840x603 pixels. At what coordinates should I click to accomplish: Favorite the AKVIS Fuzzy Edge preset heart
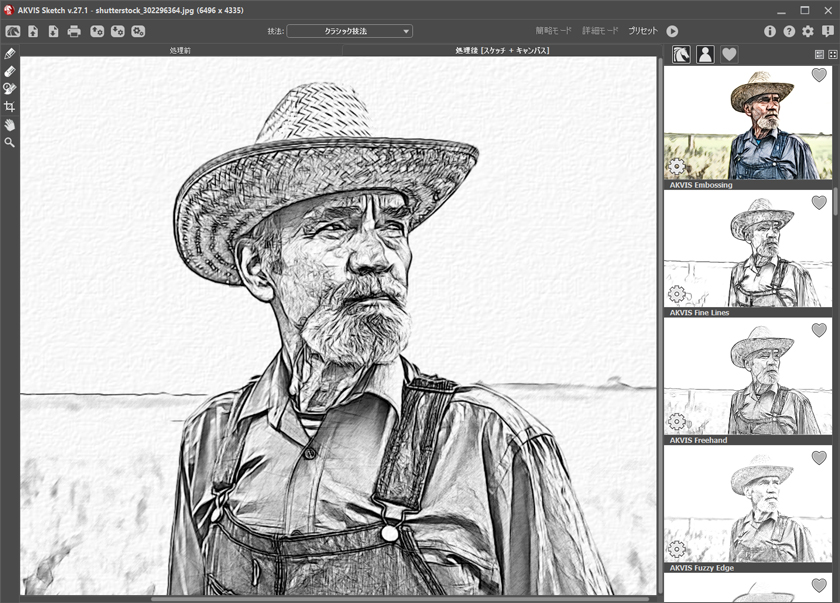(x=819, y=458)
